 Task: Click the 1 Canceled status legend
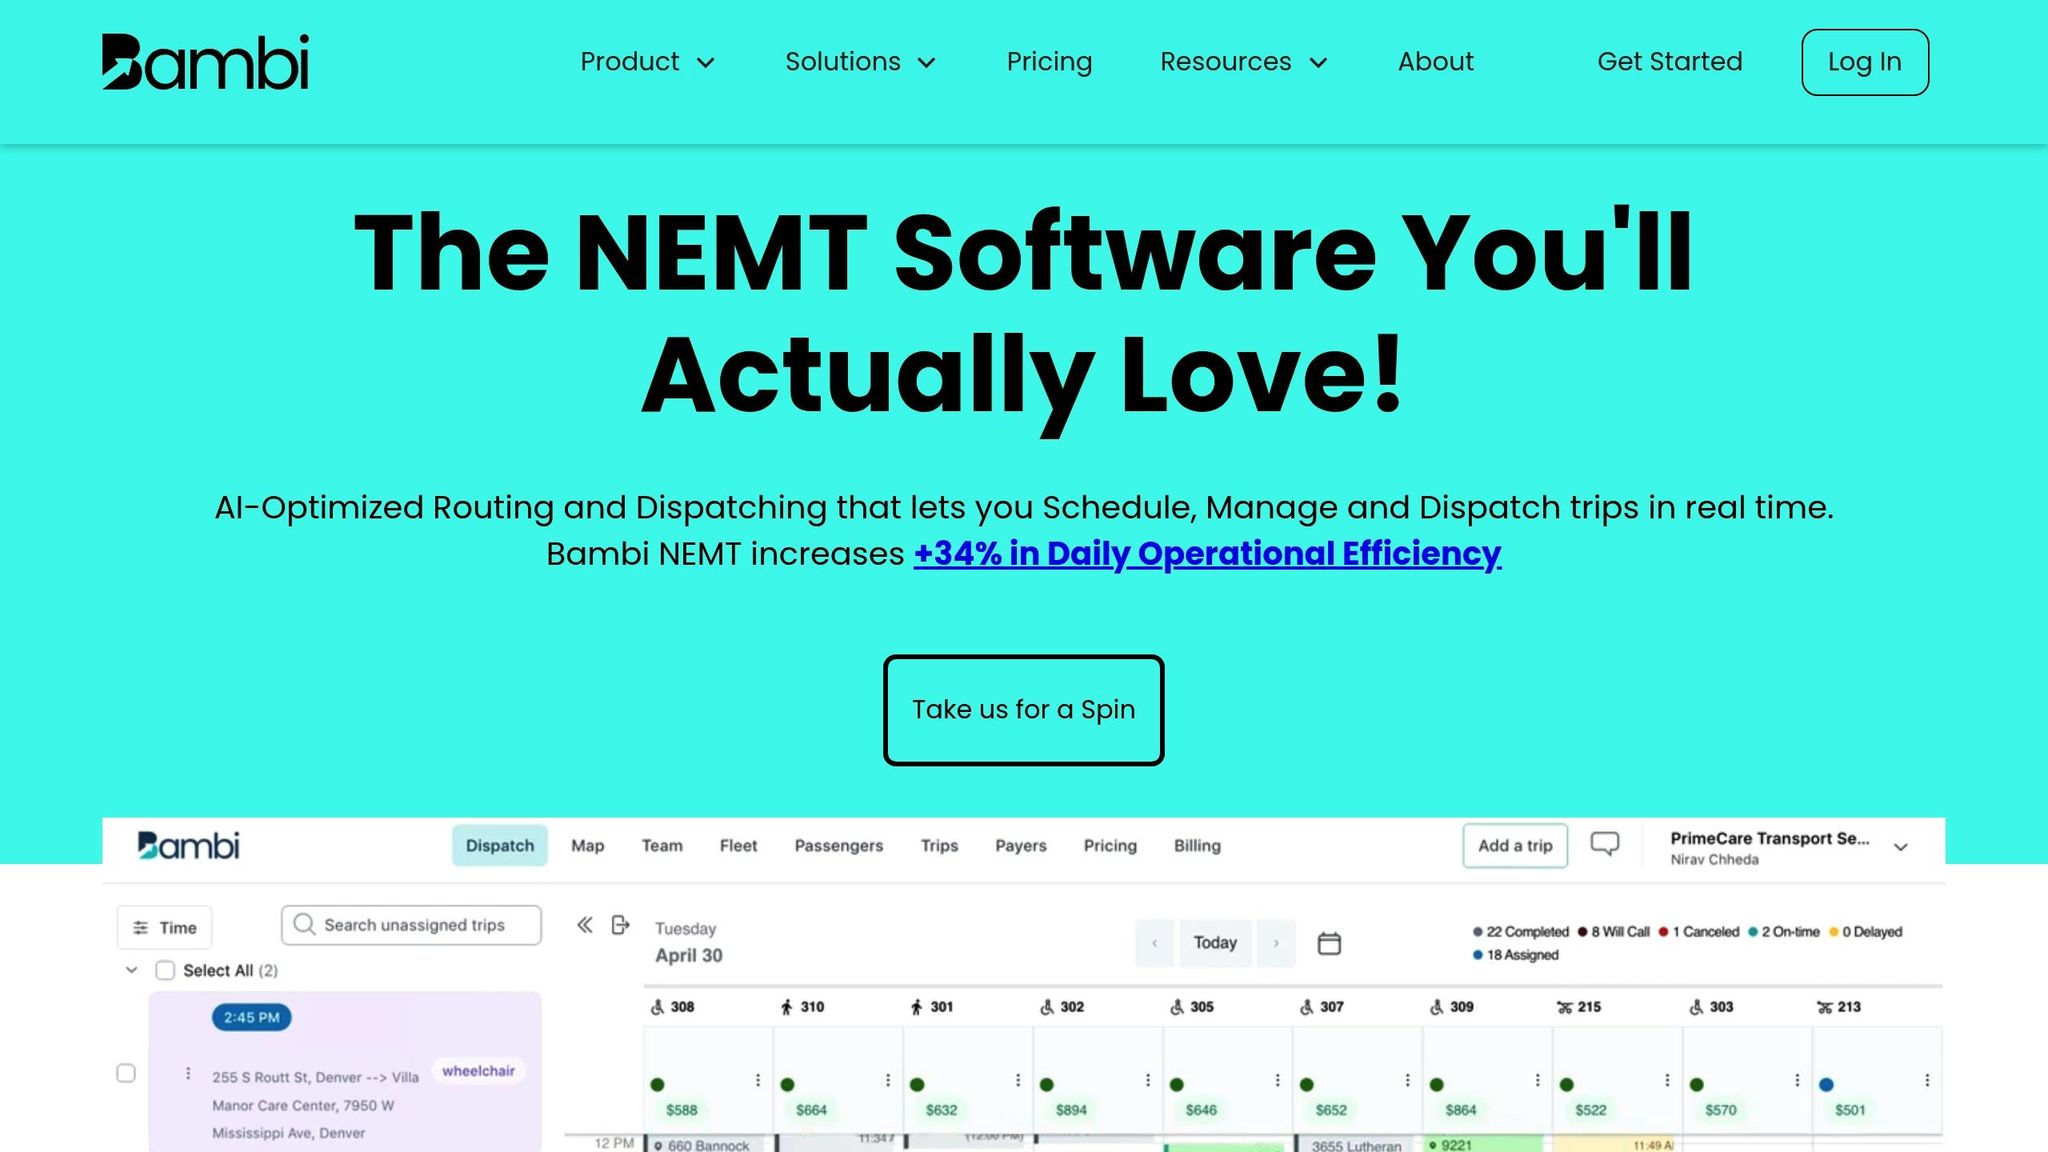[x=1698, y=932]
